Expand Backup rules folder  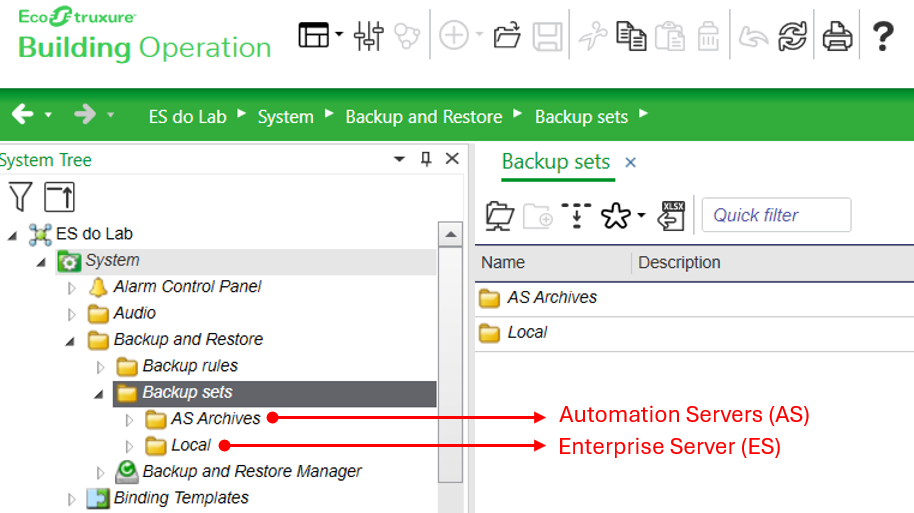pos(100,367)
